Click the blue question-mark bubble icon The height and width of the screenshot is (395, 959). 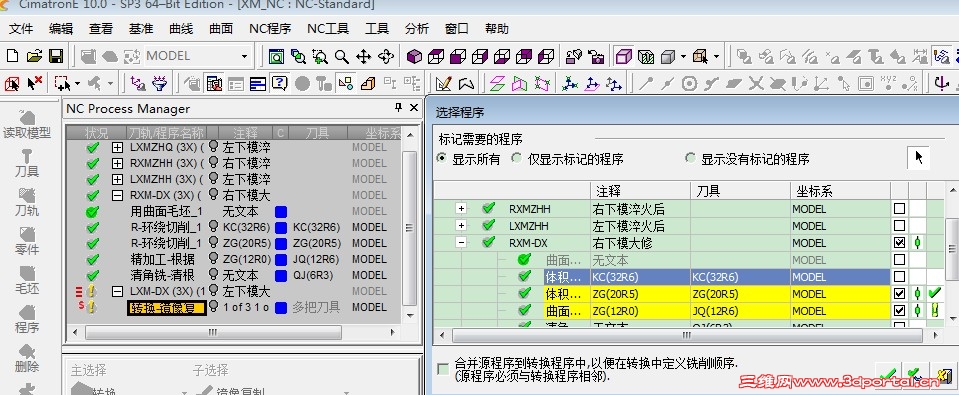coord(280,83)
